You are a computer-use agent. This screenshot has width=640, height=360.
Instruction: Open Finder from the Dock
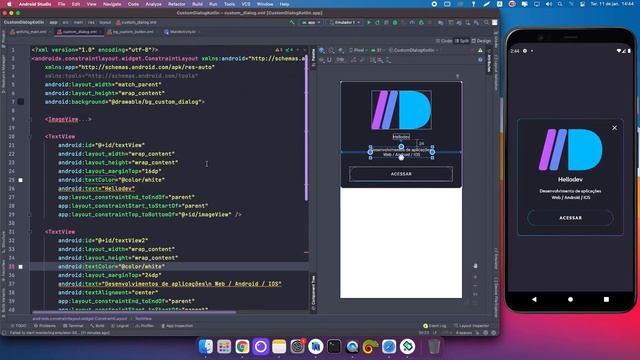206,347
